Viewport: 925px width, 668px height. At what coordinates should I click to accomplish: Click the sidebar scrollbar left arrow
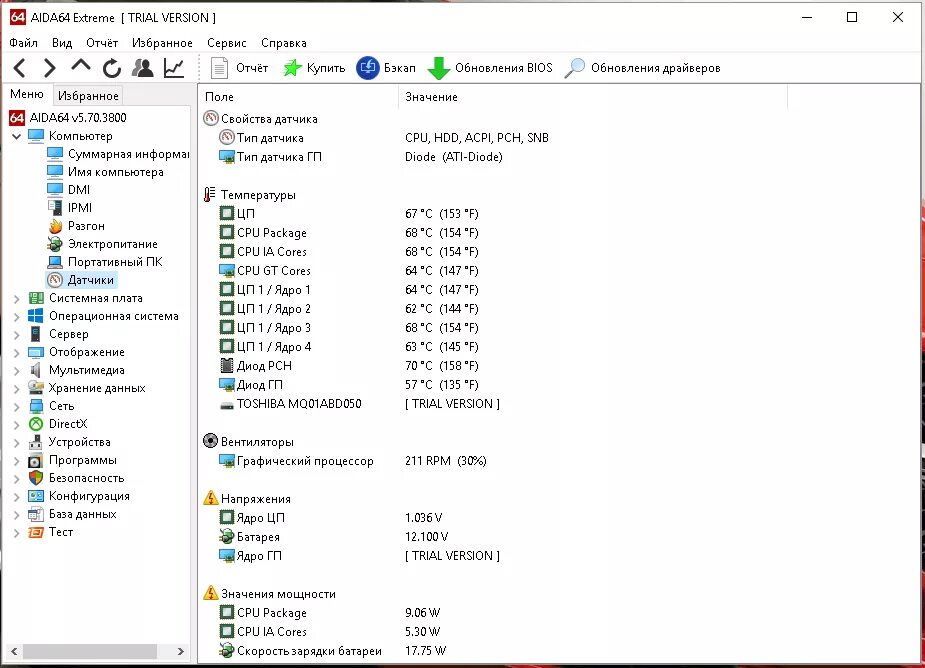coord(14,651)
